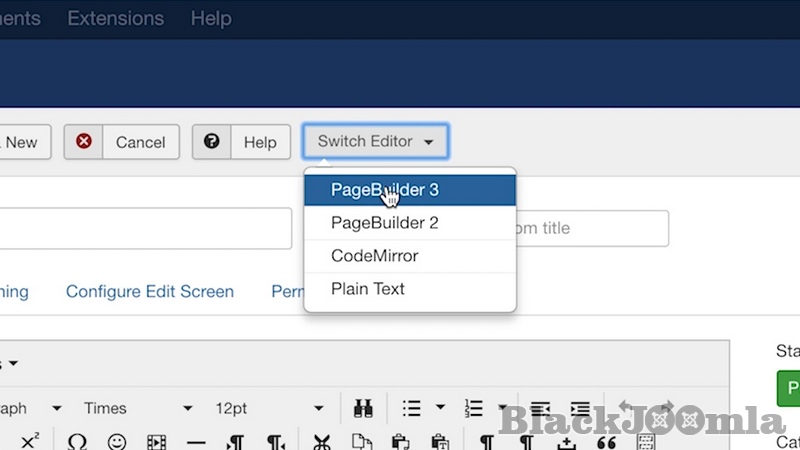
Task: Insert a bulleted list
Action: tap(411, 408)
